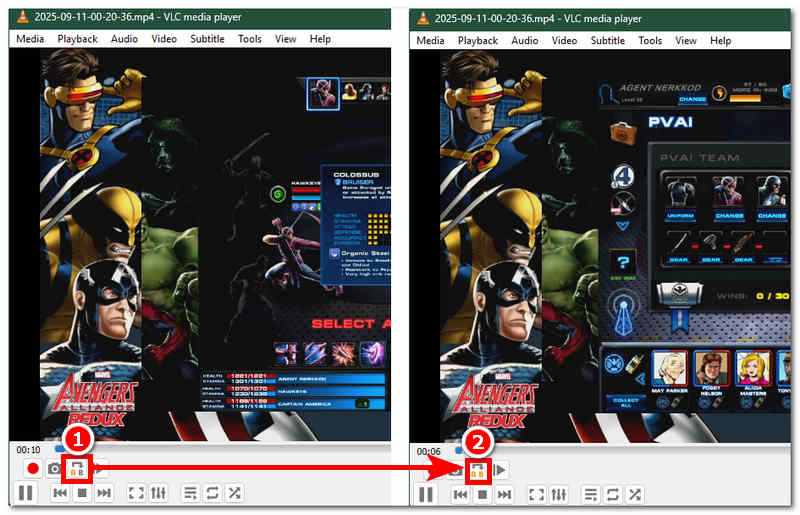Viewport: 800px width, 515px height.
Task: Open extended settings in right VLC window
Action: click(x=559, y=494)
